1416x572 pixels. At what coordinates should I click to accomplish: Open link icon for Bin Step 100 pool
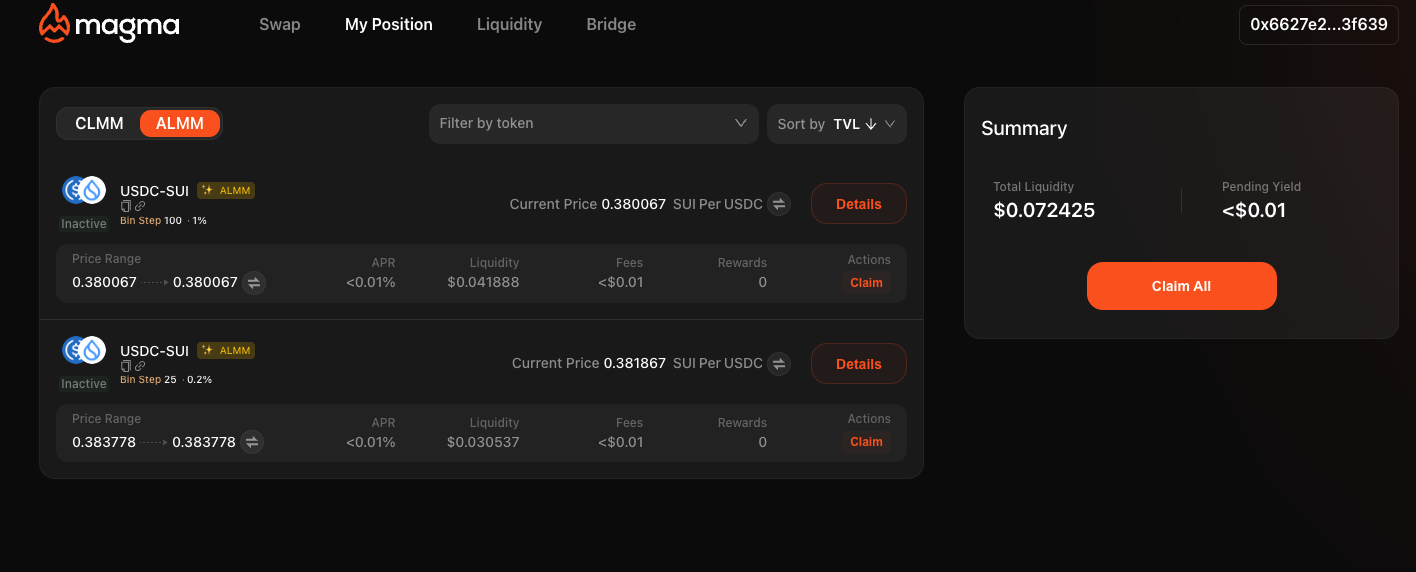pyautogui.click(x=140, y=206)
